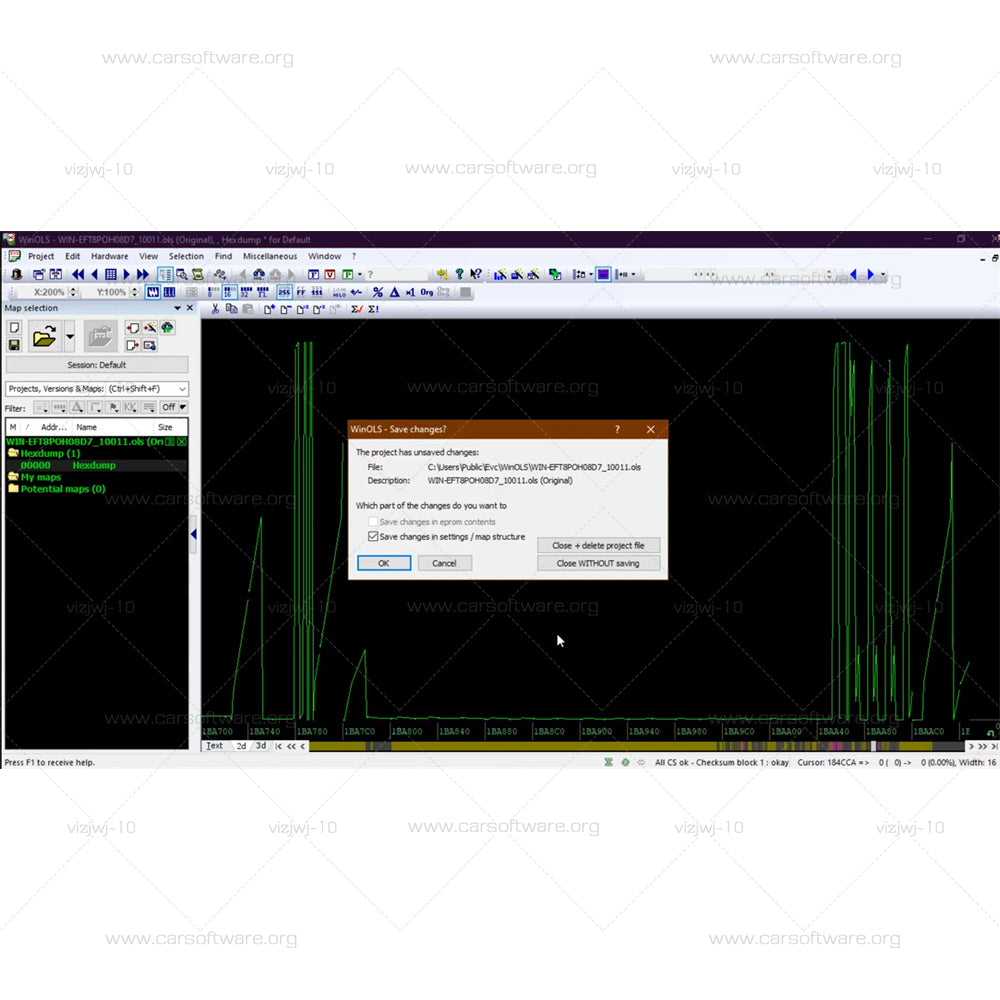Click the teal help question mark icon
Image resolution: width=1000 pixels, height=1000 pixels.
coord(459,274)
